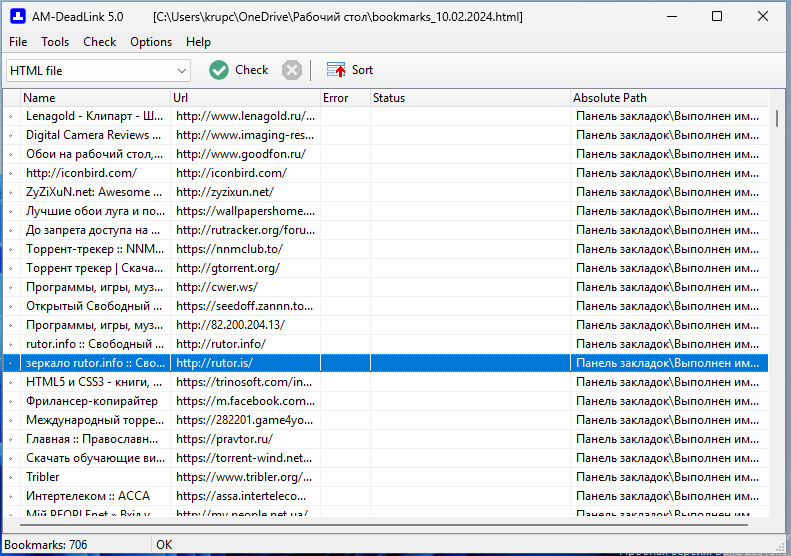Open the Check menu

tap(100, 42)
